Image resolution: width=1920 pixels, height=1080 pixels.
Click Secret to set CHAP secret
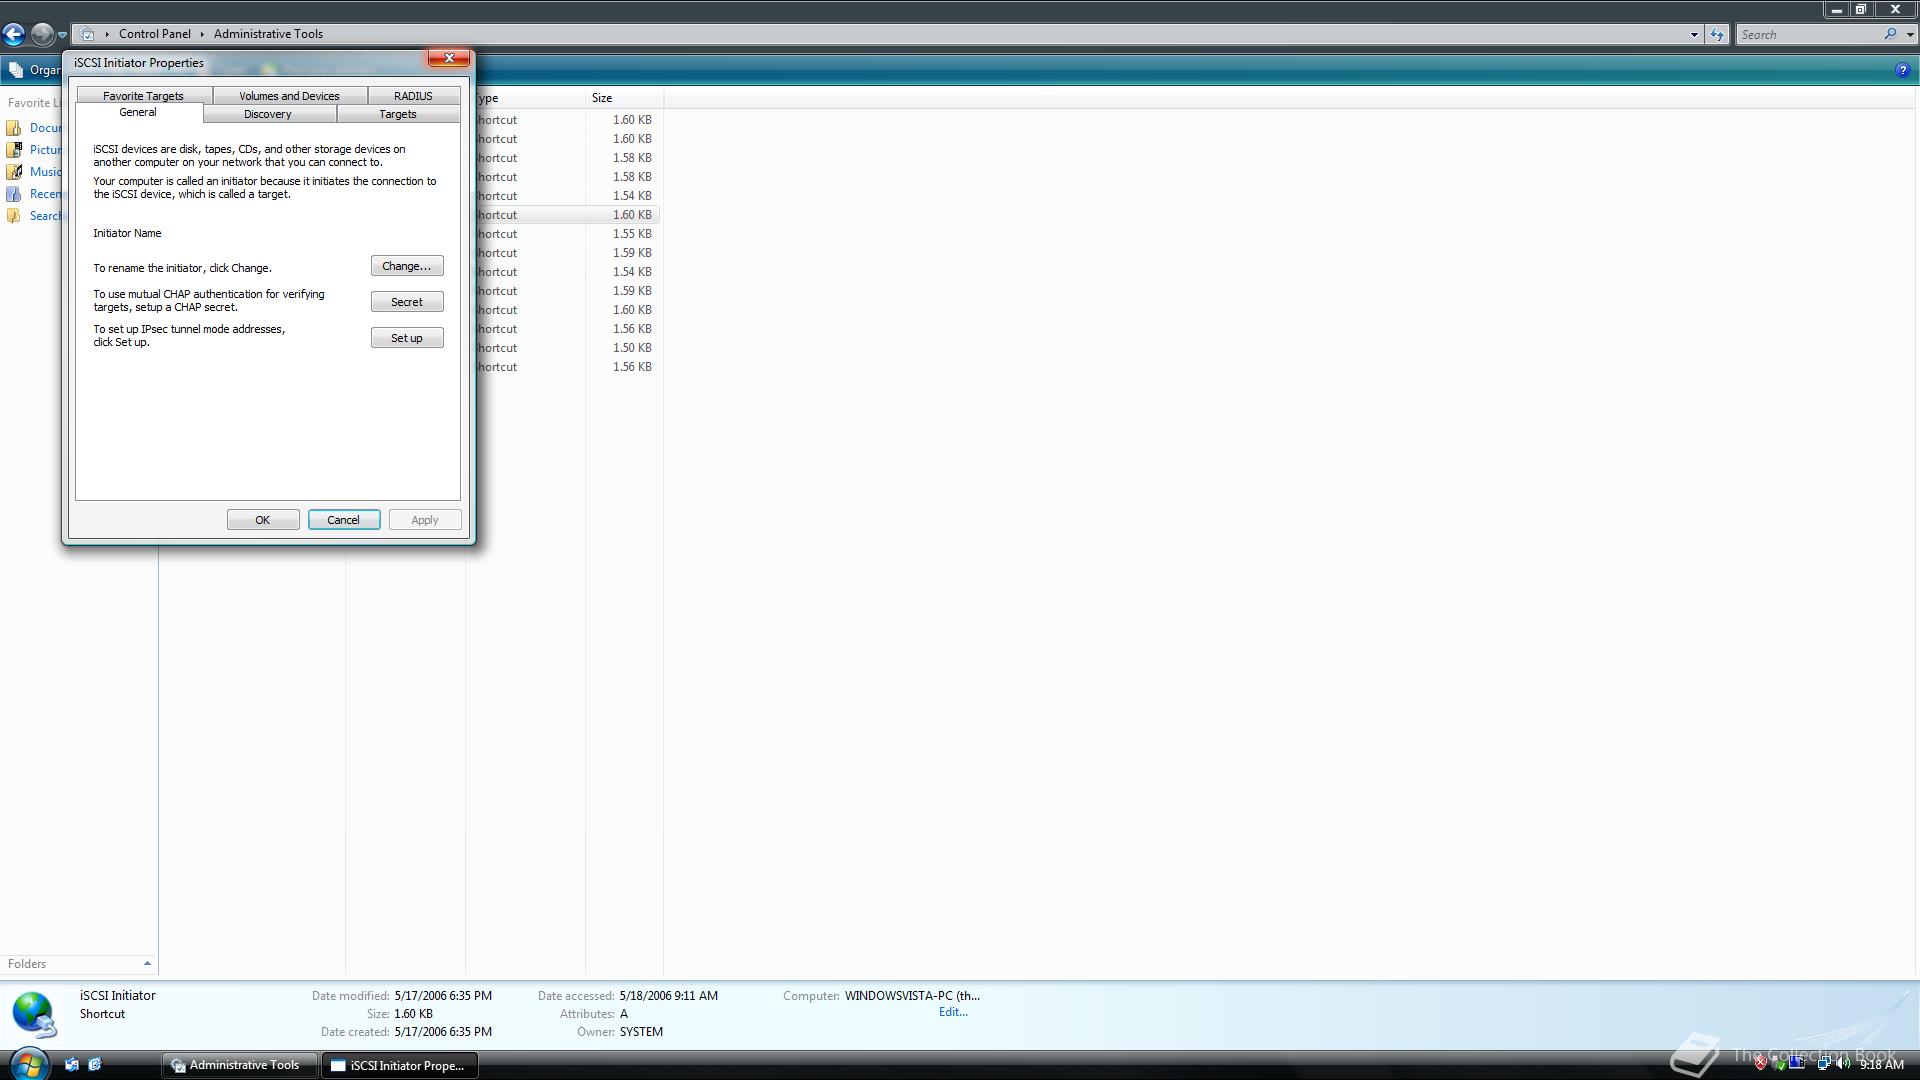click(407, 302)
